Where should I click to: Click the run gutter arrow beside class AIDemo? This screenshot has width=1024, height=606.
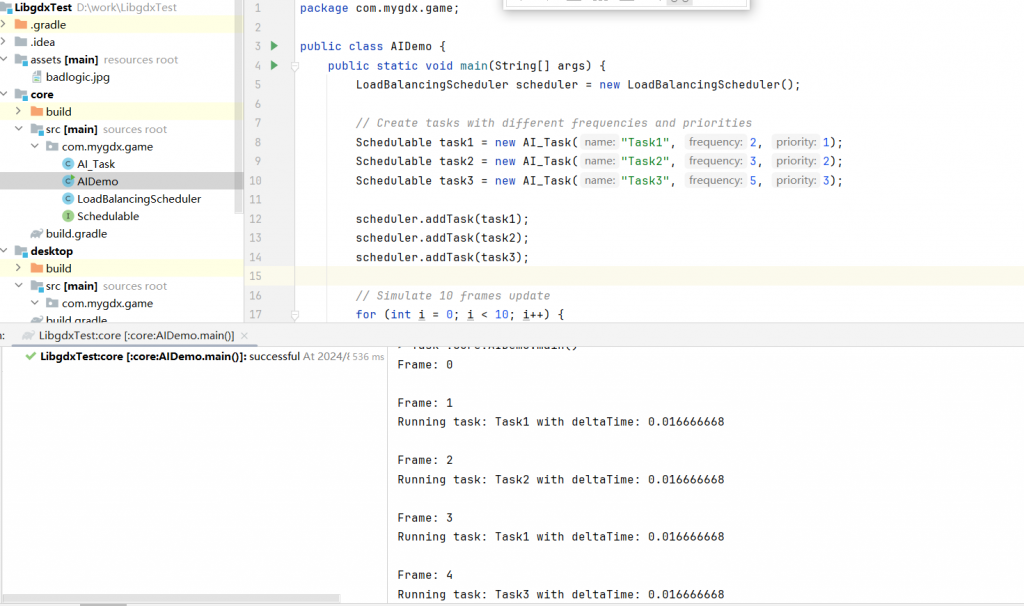(x=274, y=46)
